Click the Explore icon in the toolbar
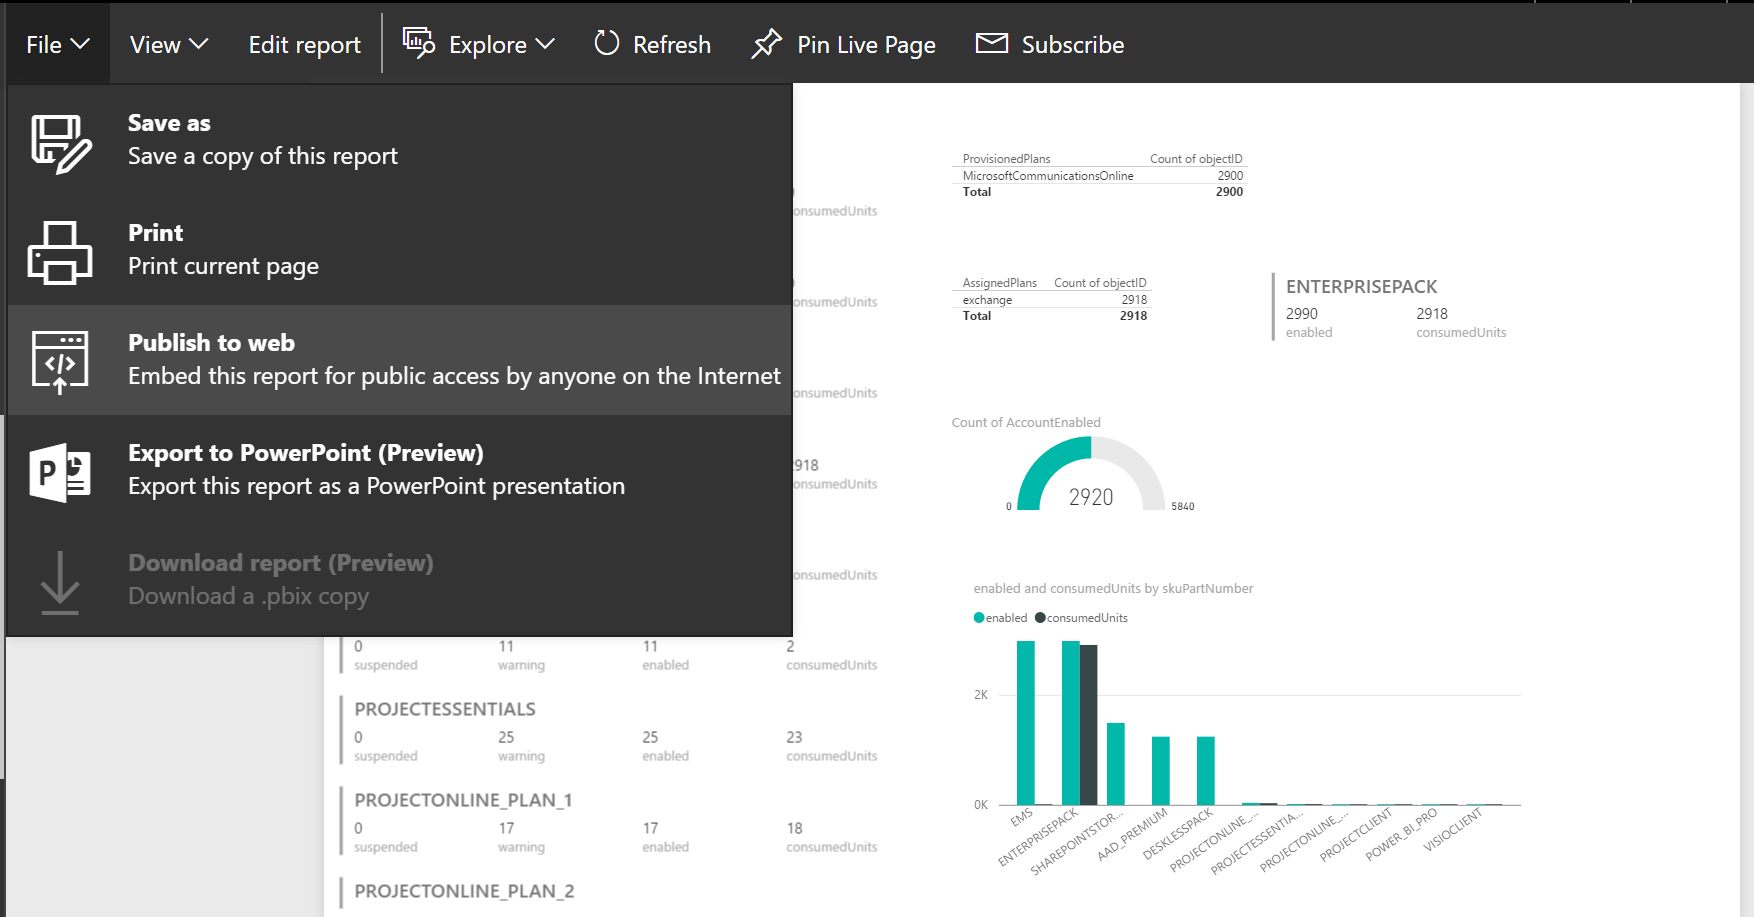Viewport: 1754px width, 917px height. click(x=418, y=43)
